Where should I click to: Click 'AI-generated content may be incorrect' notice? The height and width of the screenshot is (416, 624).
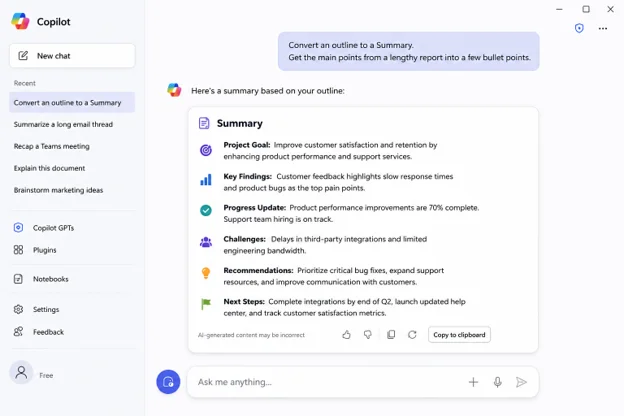tap(251, 335)
